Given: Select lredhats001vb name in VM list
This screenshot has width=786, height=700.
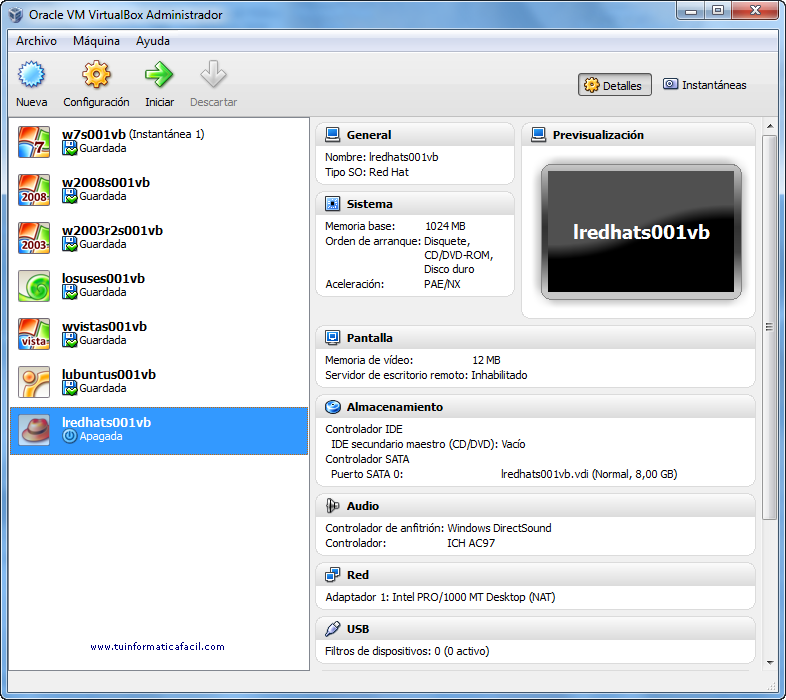Looking at the screenshot, I should click(x=106, y=422).
